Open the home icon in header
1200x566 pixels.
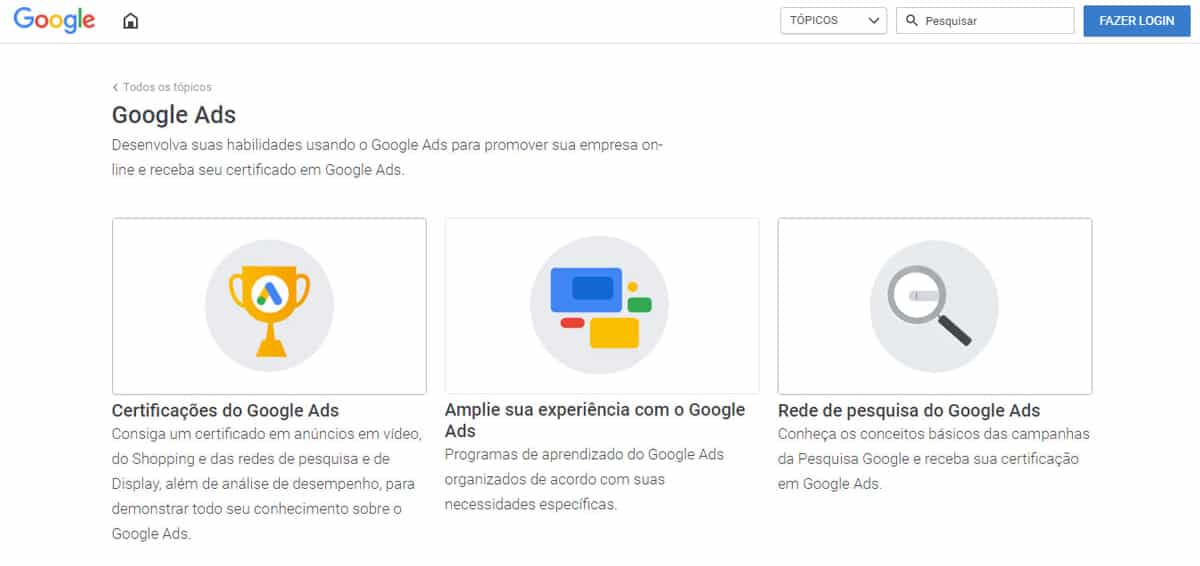pos(130,21)
